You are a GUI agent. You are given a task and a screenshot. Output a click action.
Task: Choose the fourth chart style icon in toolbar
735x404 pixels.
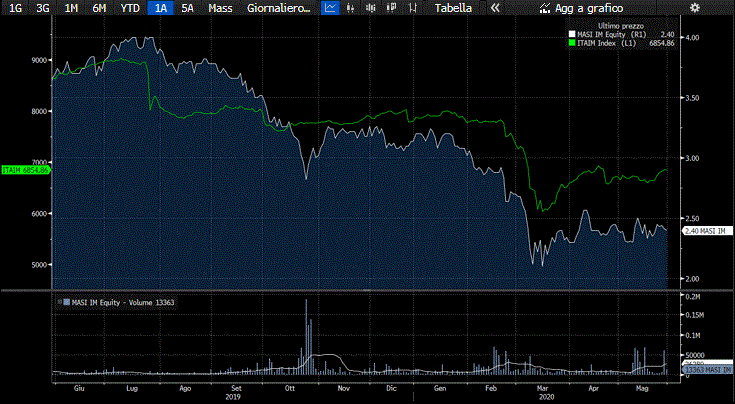(x=391, y=7)
